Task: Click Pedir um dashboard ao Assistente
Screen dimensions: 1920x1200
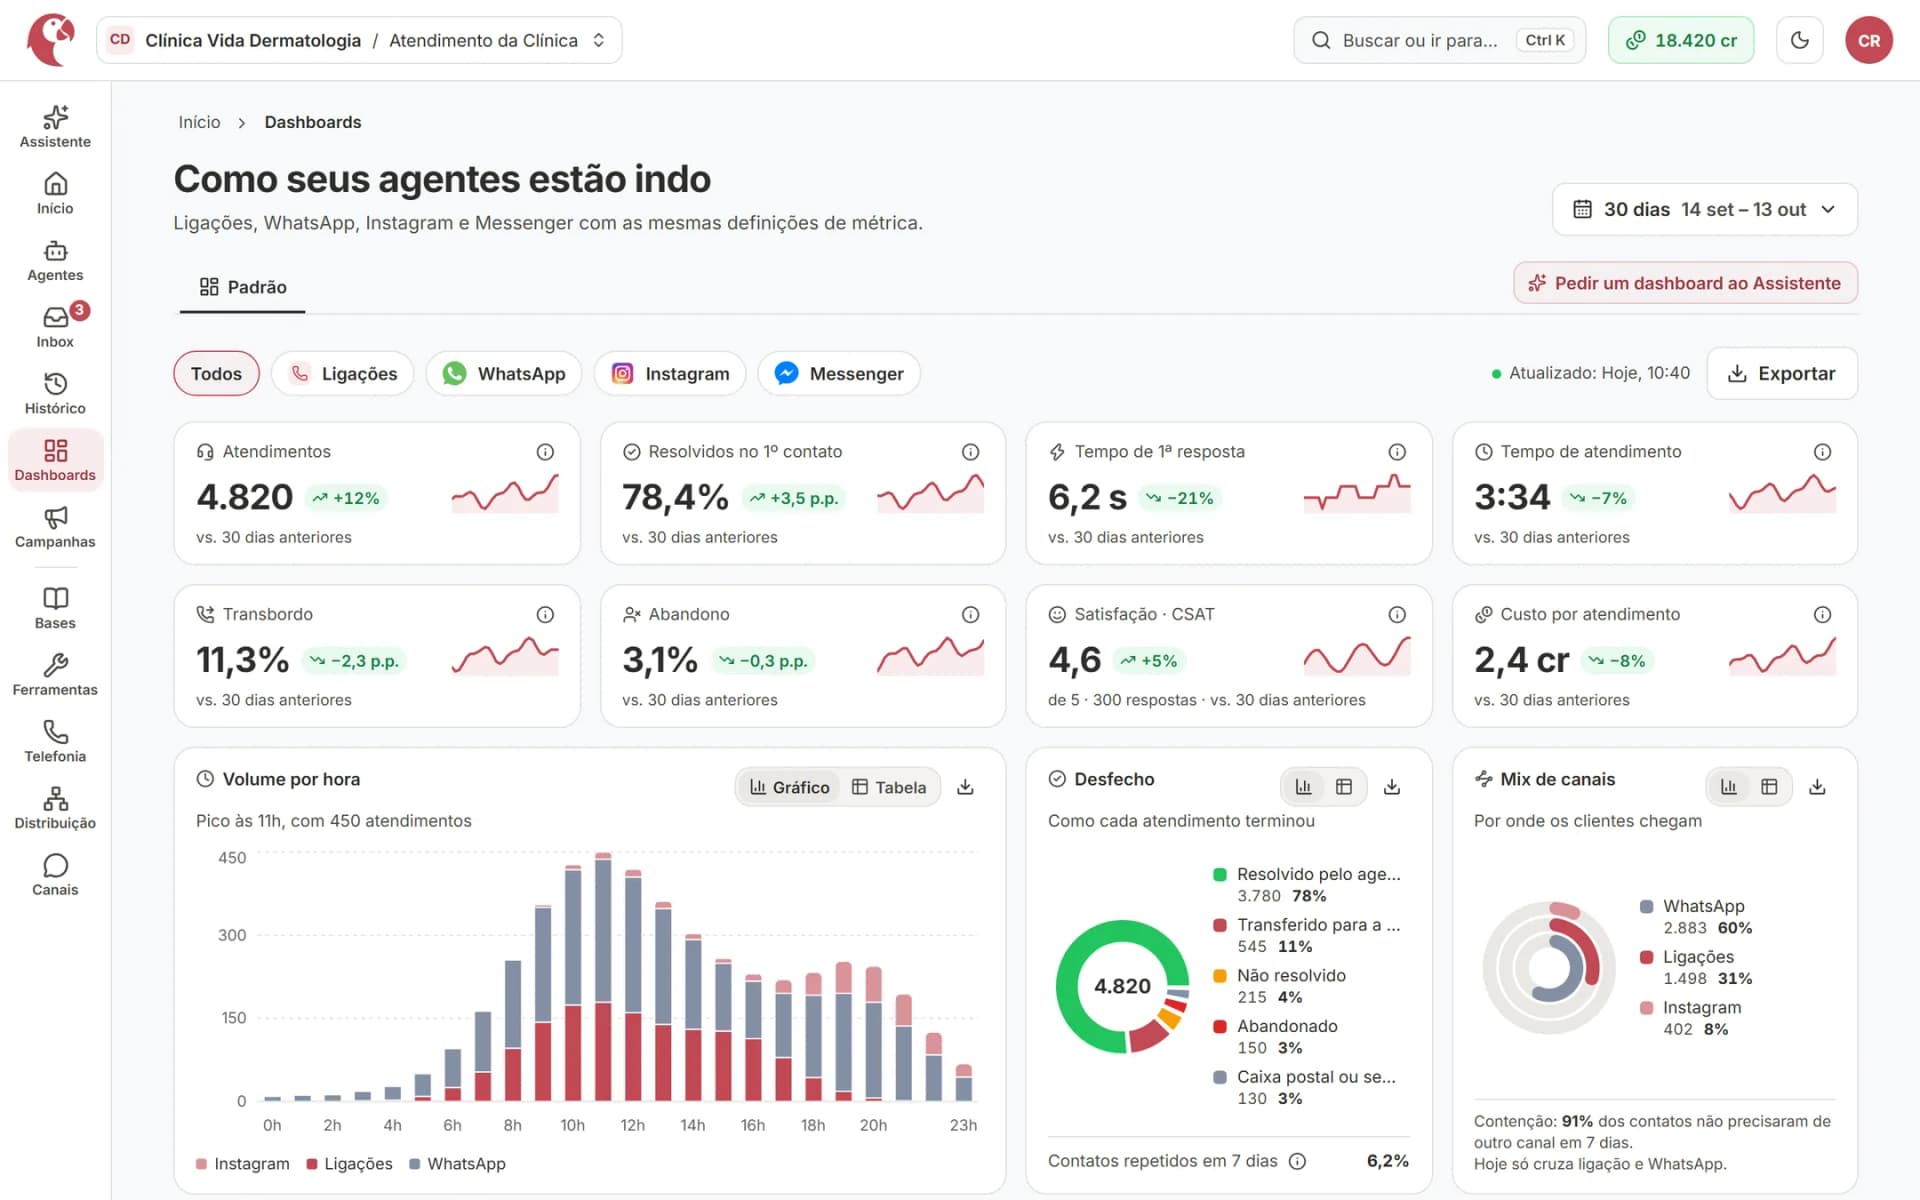Action: 1685,283
